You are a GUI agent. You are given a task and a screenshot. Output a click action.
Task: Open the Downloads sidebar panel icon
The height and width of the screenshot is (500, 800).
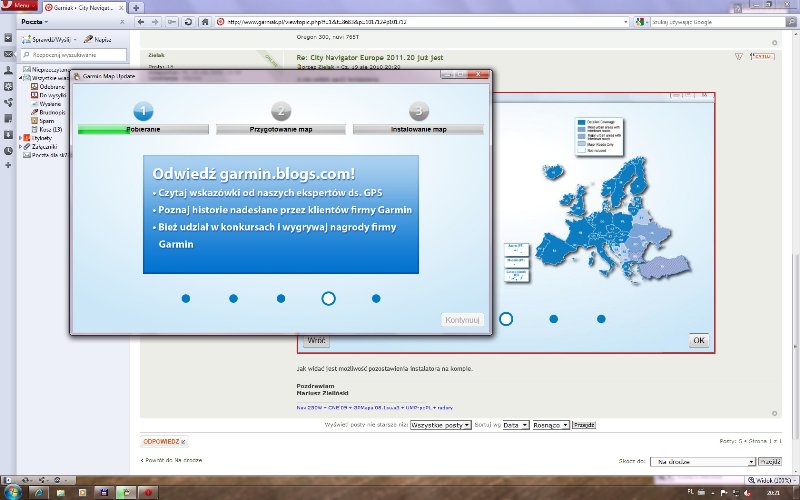pyautogui.click(x=8, y=135)
